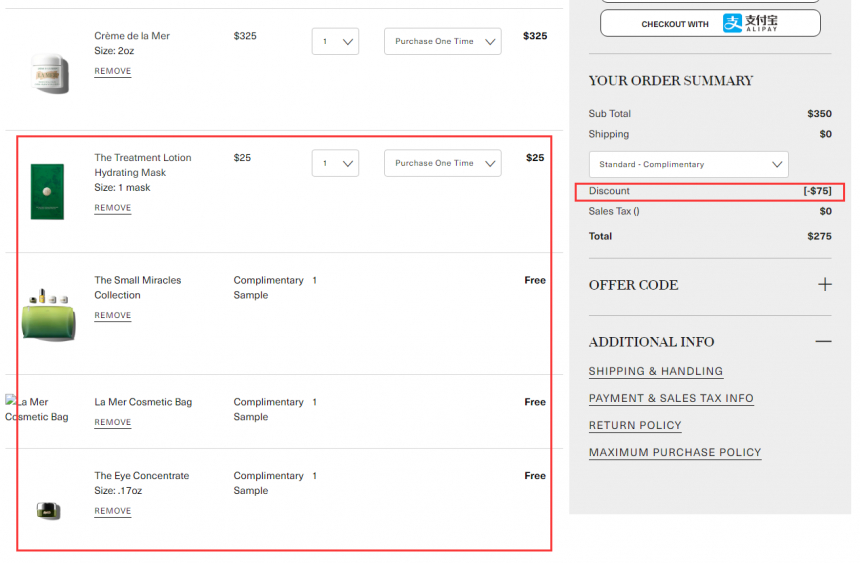
Task: Click The Treatment Lotion Hydrating Mask name
Action: 143,165
